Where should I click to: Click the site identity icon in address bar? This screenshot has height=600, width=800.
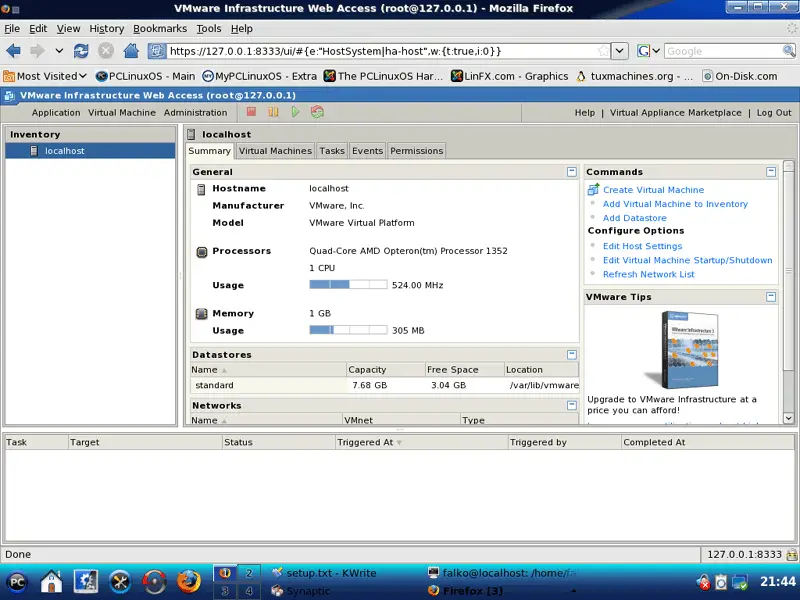(x=157, y=51)
